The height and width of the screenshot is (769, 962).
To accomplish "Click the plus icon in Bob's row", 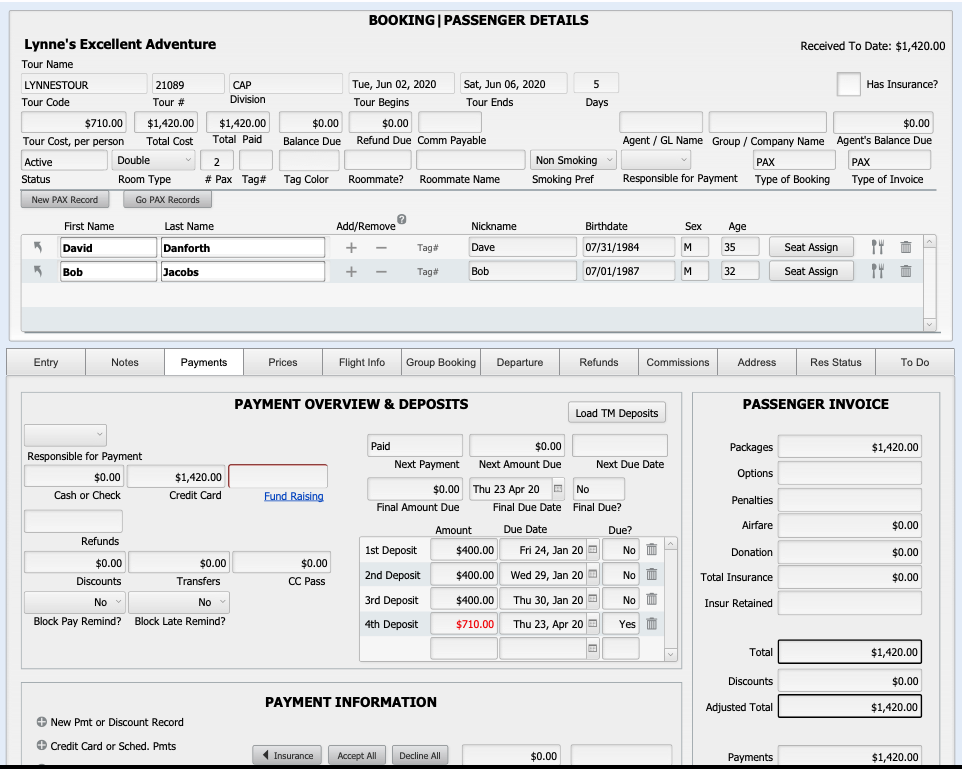I will click(351, 271).
